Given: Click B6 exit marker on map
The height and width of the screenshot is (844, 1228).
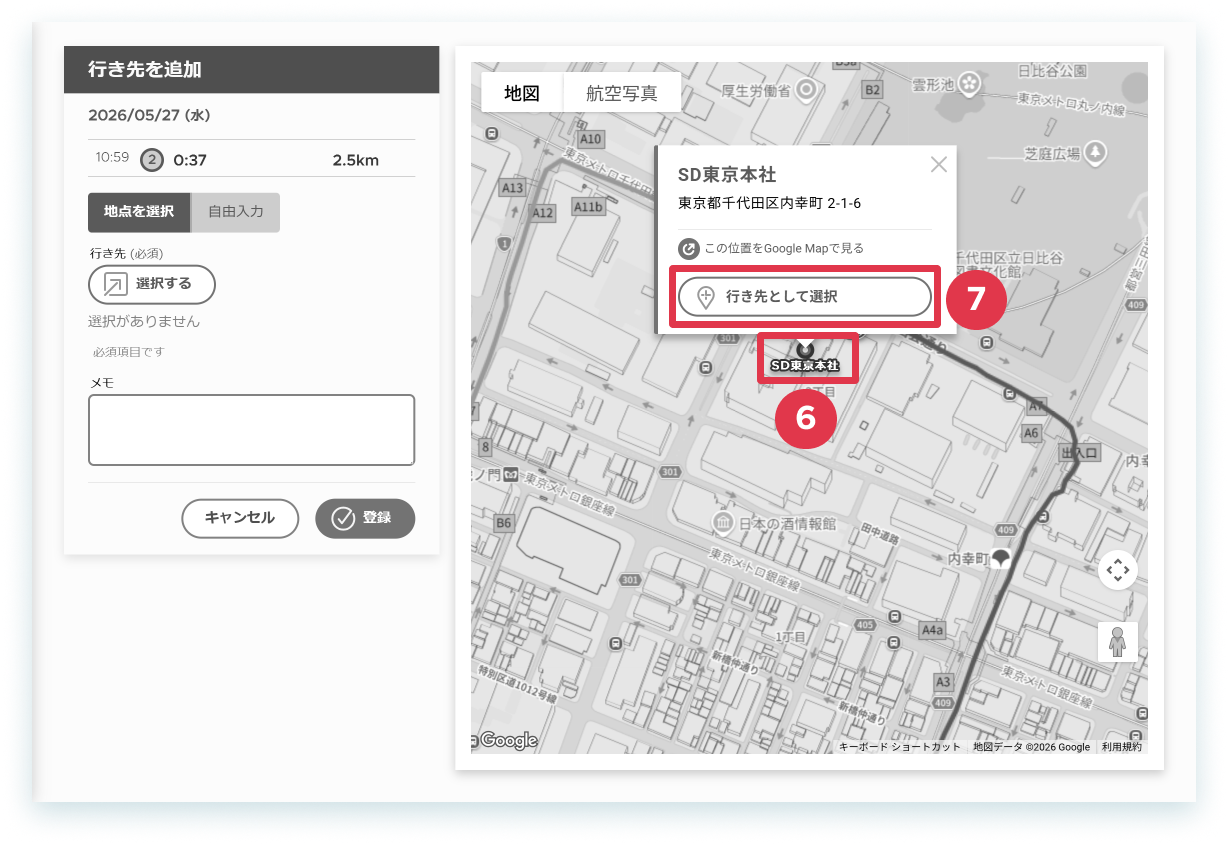Looking at the screenshot, I should (x=504, y=522).
